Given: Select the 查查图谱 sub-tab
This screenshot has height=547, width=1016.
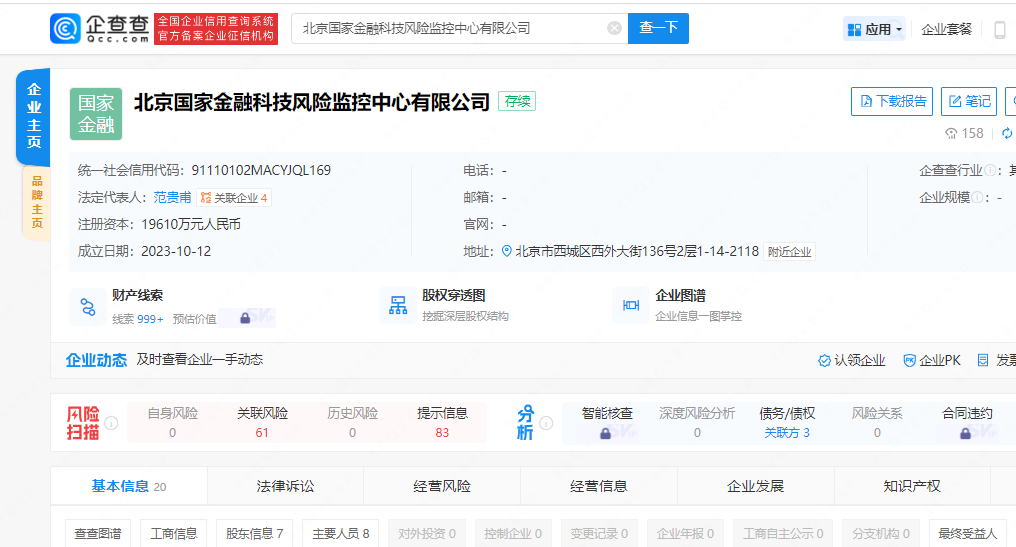Looking at the screenshot, I should point(98,533).
